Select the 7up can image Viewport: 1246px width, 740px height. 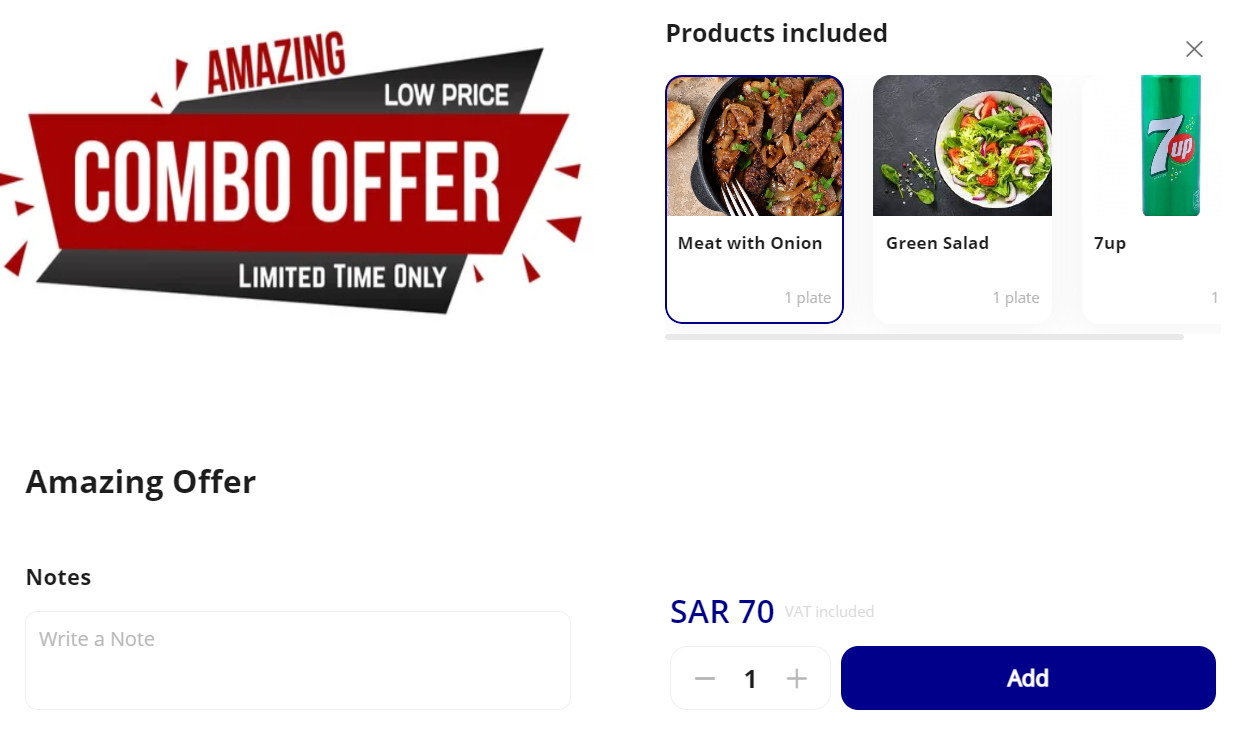tap(1171, 146)
